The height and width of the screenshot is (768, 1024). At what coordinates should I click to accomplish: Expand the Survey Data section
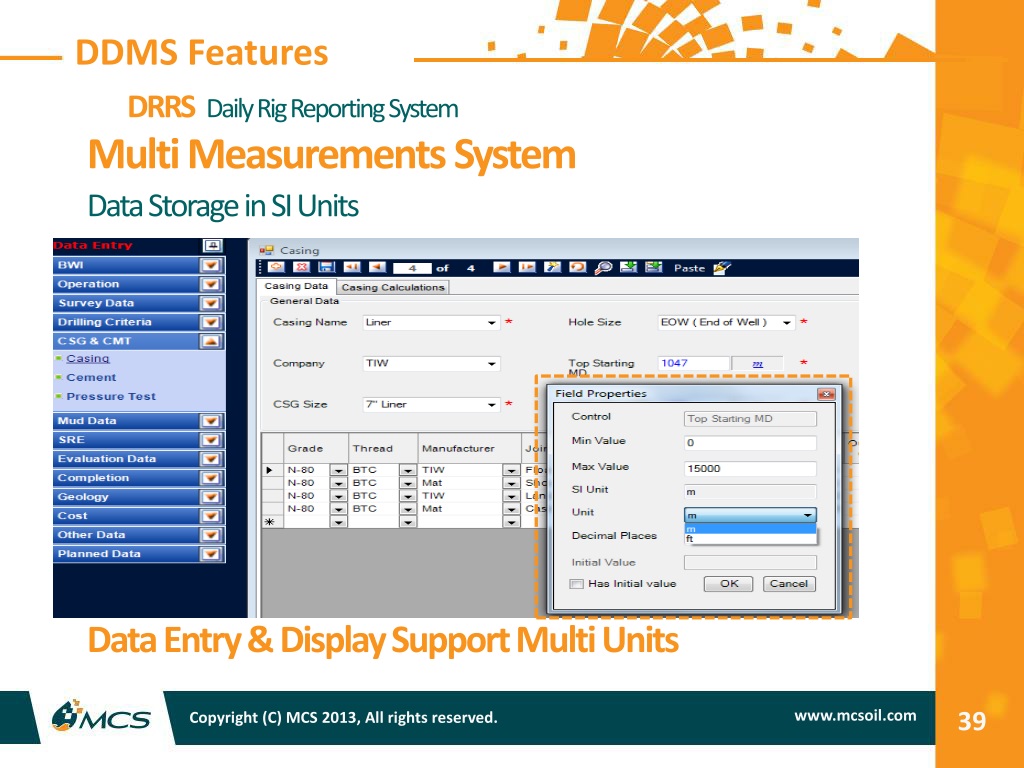[210, 303]
